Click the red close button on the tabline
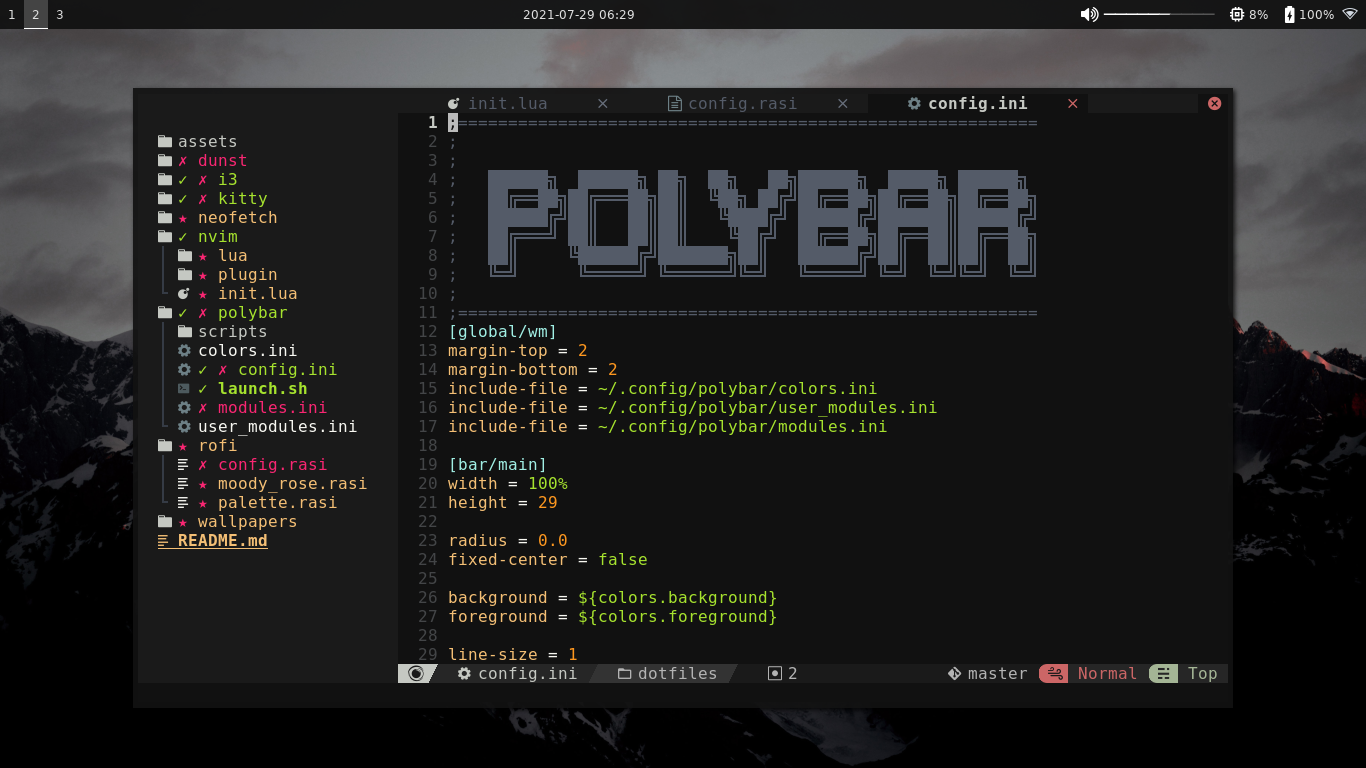1366x768 pixels. point(1215,104)
